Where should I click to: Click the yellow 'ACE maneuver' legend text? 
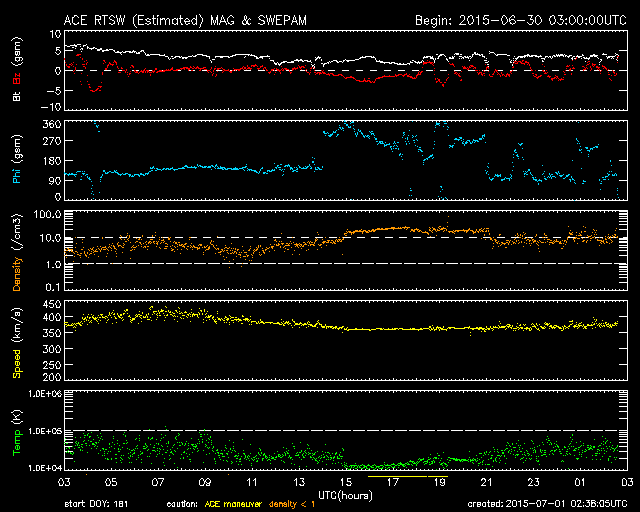[x=233, y=504]
